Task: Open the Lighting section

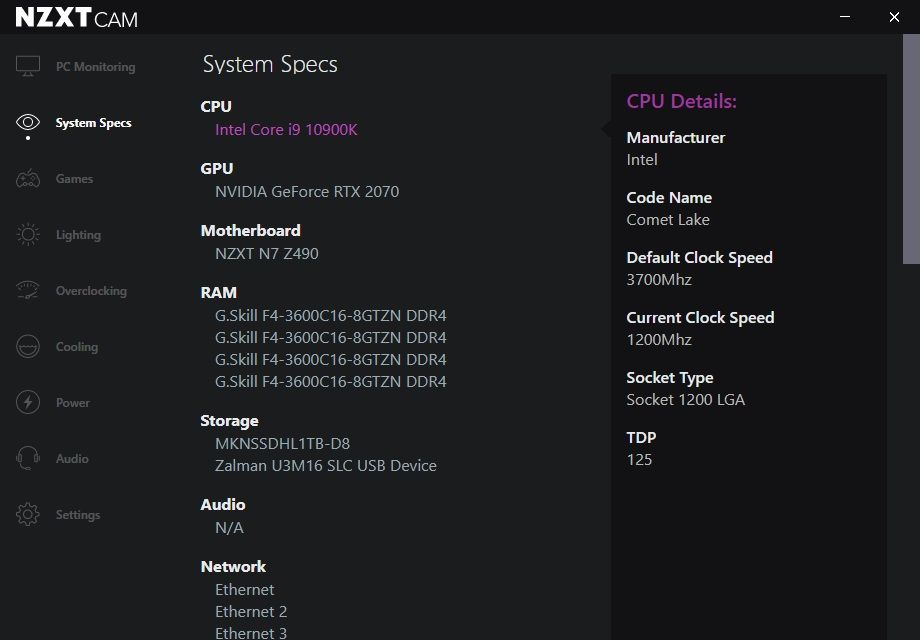Action: pos(78,235)
